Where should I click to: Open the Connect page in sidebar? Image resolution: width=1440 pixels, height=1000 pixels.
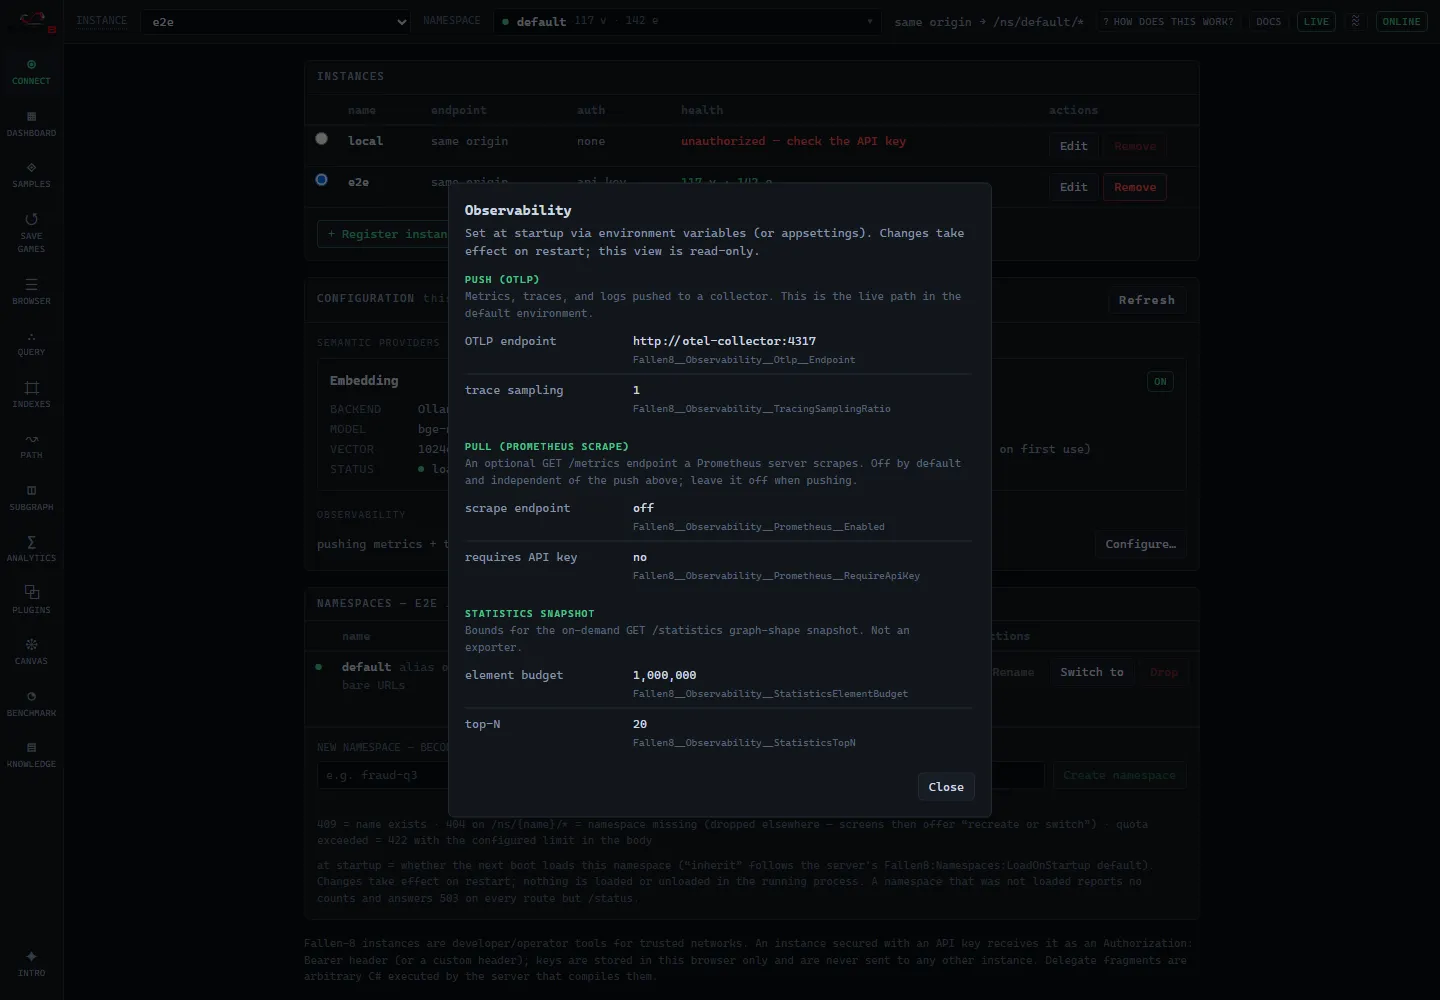[x=31, y=72]
